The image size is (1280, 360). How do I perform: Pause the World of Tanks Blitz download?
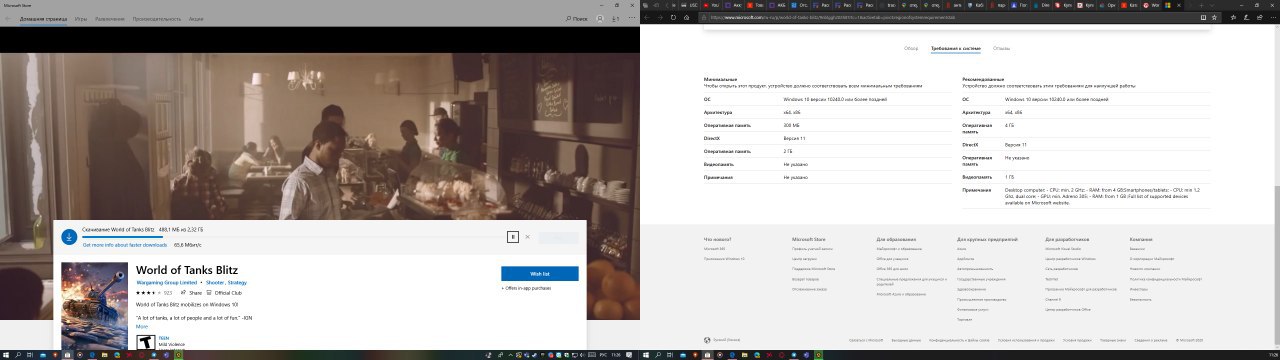(x=512, y=237)
